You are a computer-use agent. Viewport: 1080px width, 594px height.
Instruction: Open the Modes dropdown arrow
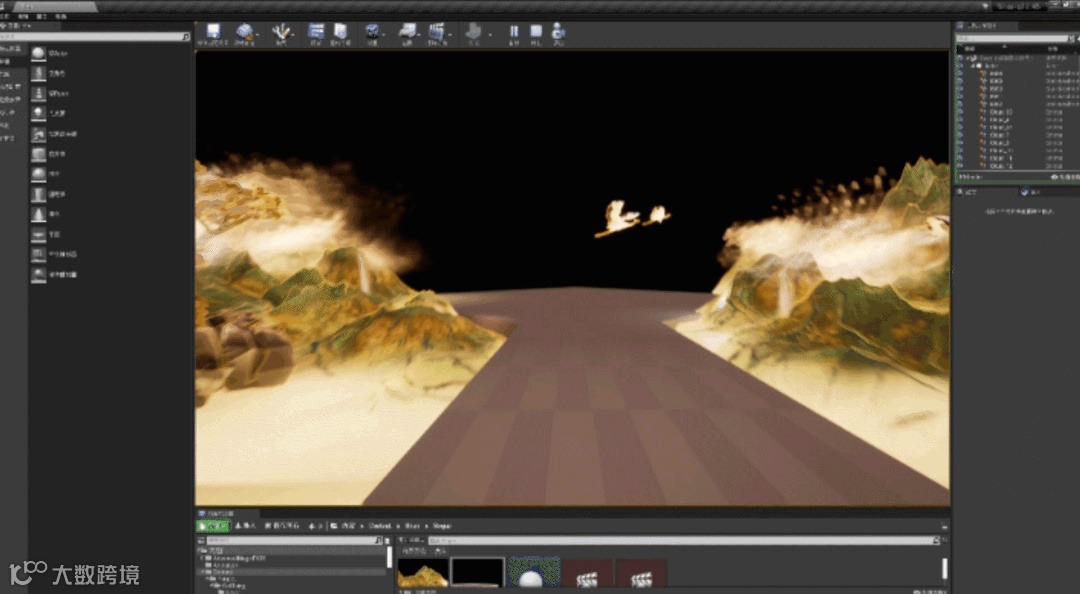pos(294,33)
